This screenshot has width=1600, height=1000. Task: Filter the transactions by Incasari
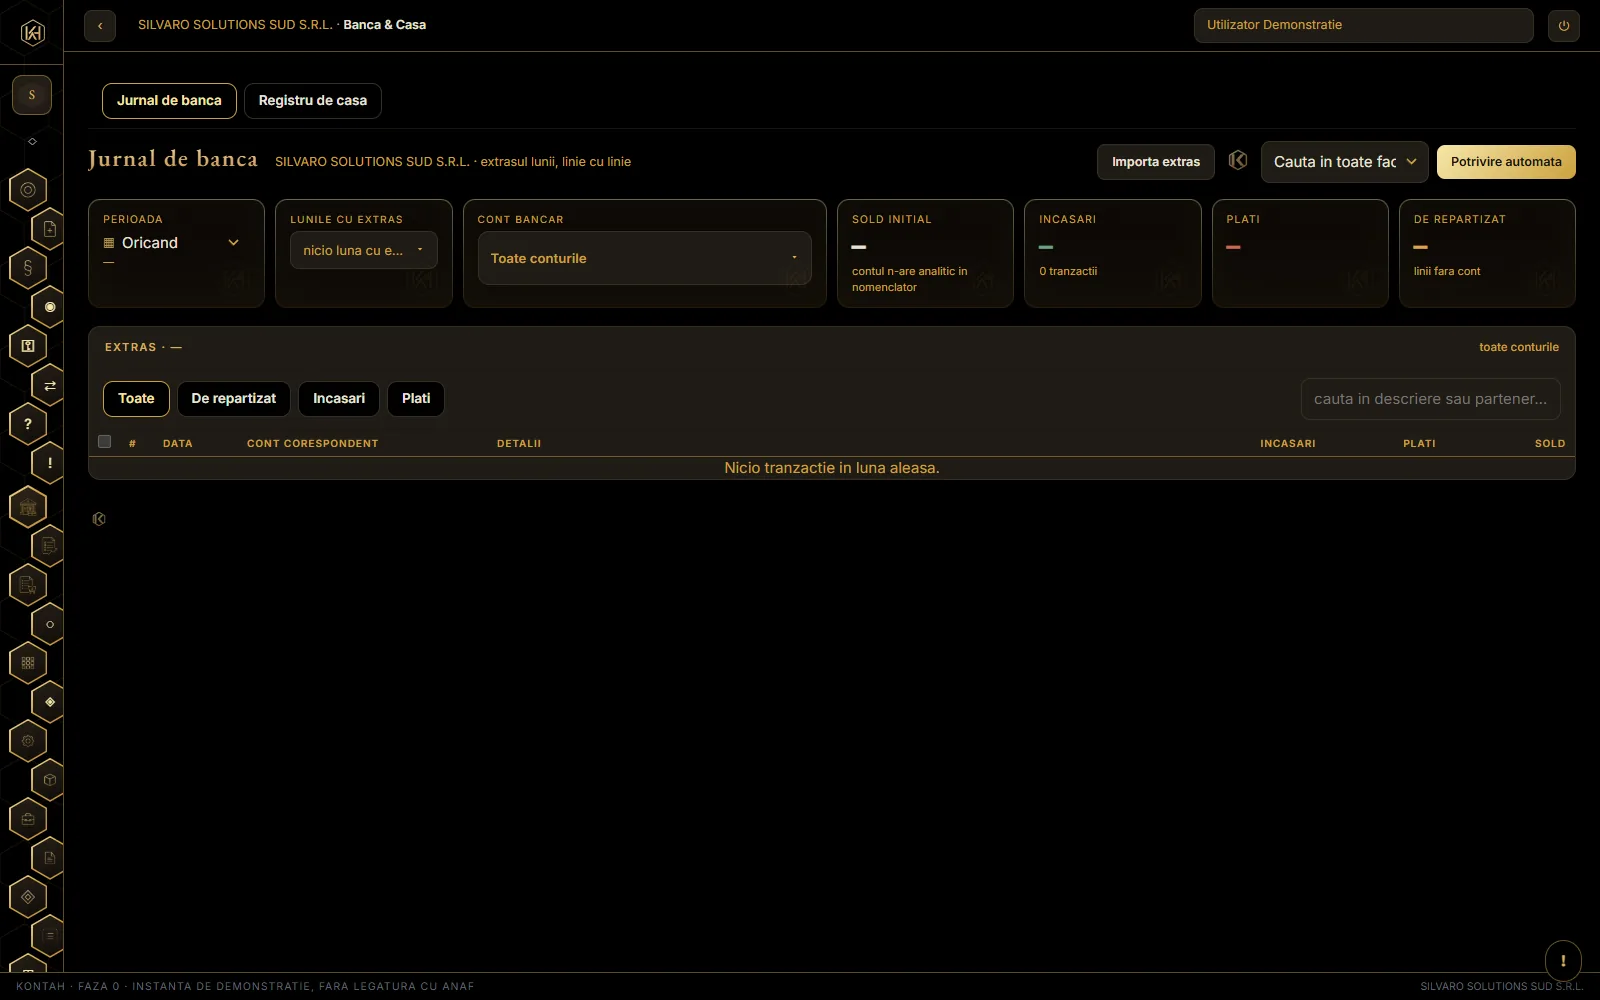339,399
